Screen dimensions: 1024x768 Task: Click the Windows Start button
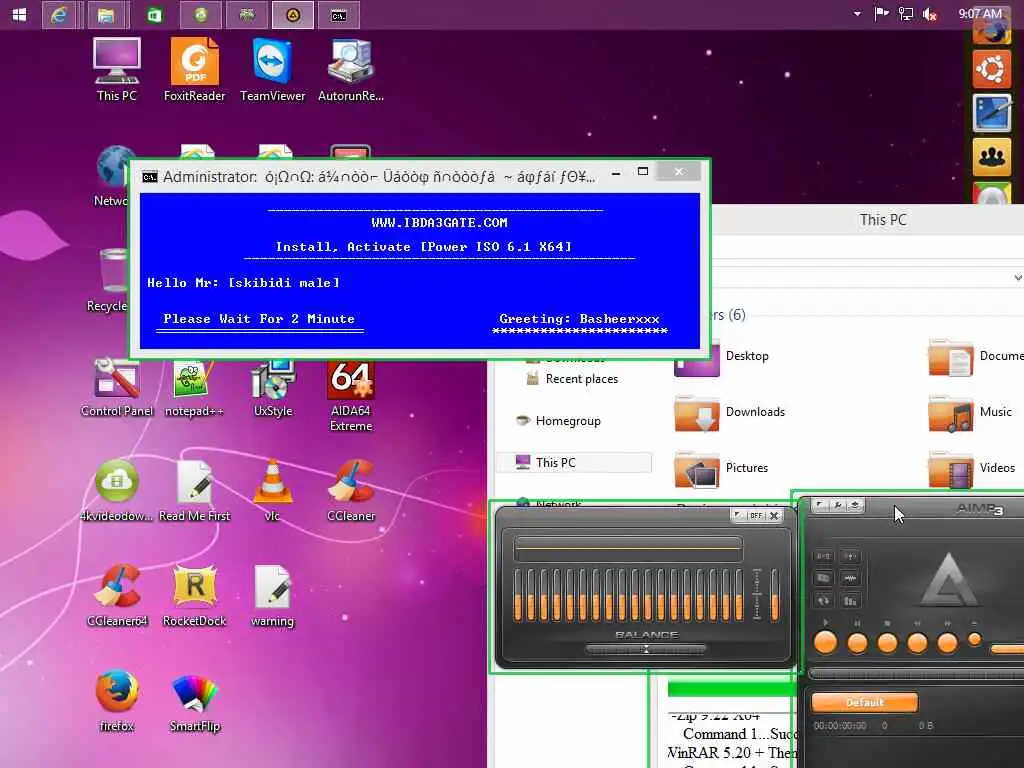(x=20, y=14)
